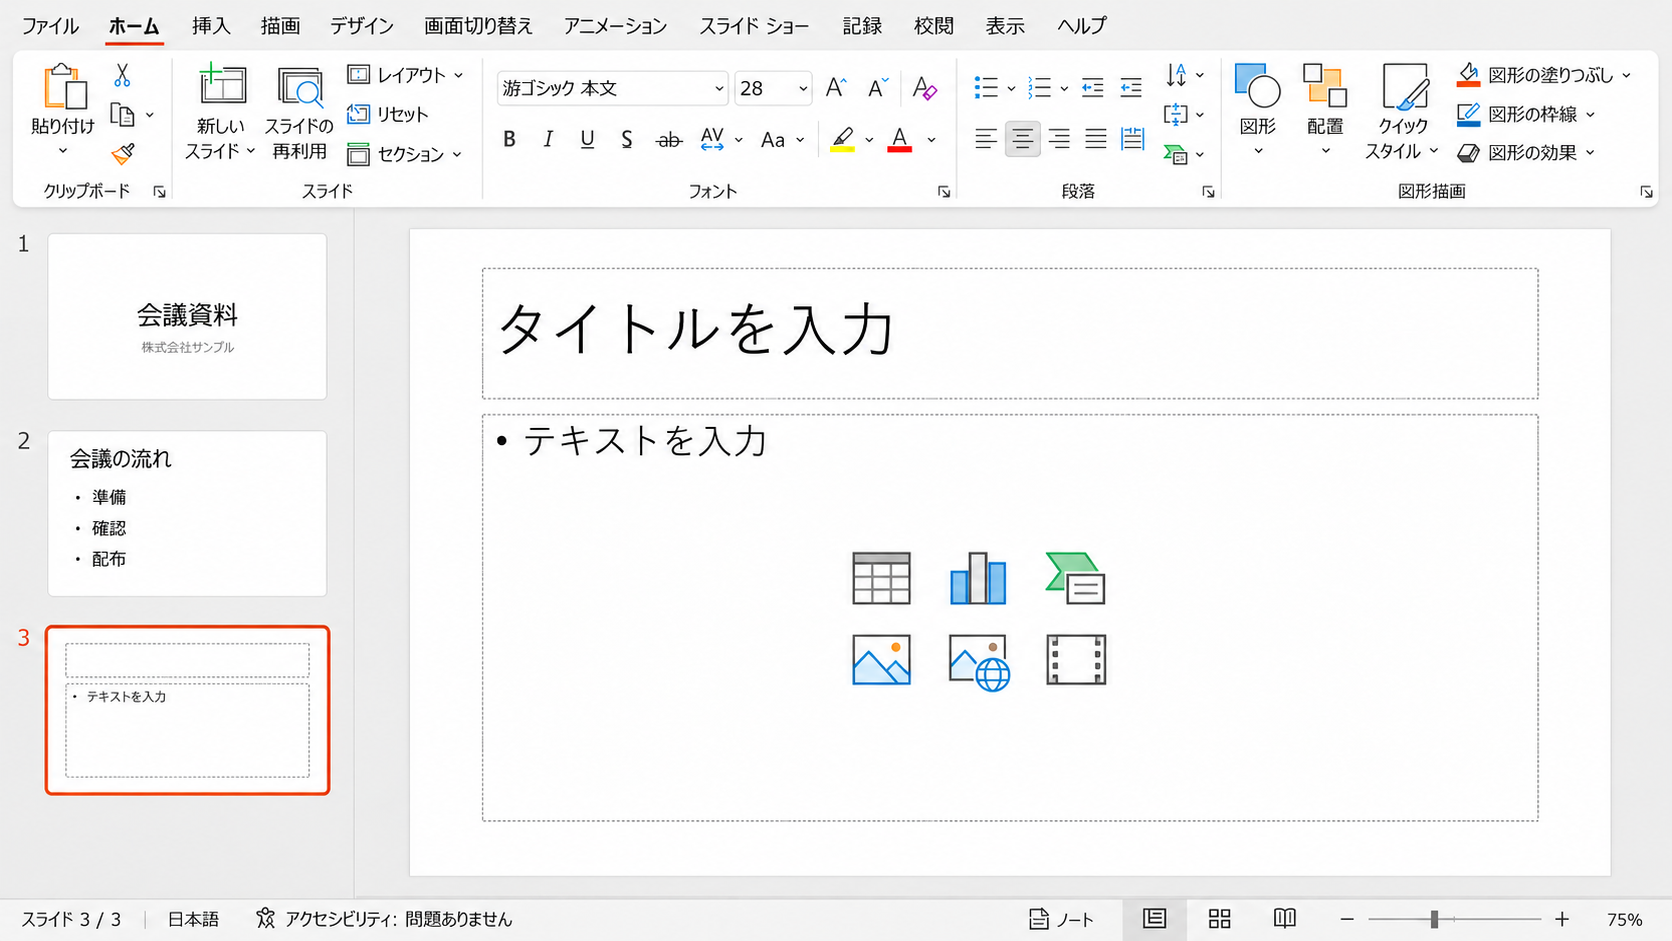Insert SmartArt graphic via placeholder icon
1672x941 pixels.
1075,578
